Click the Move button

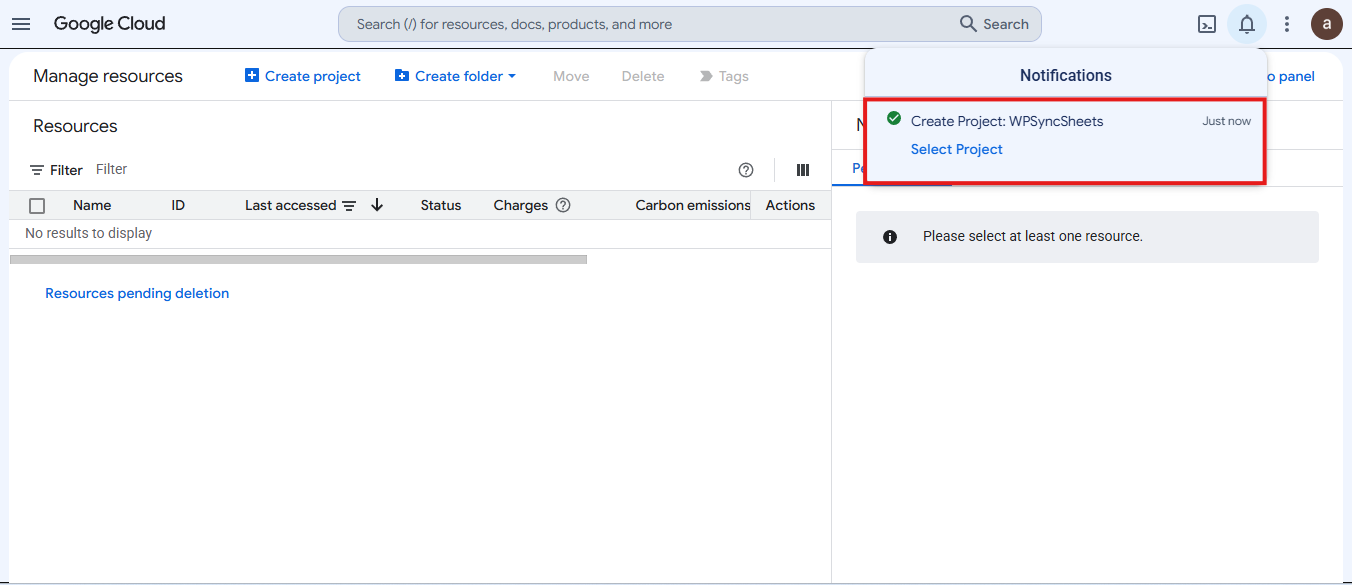pyautogui.click(x=571, y=76)
